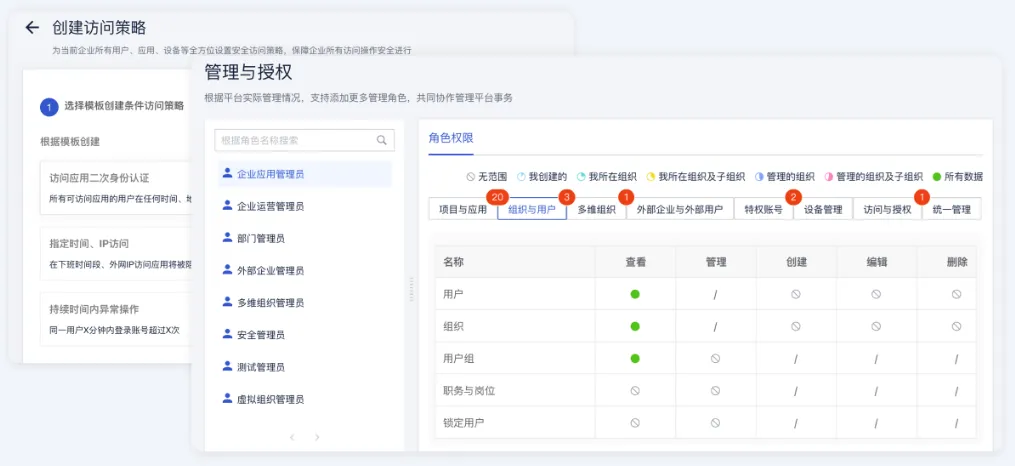The width and height of the screenshot is (1015, 466).
Task: Select the 管理的组织及子组织 legend item
Action: (x=873, y=177)
